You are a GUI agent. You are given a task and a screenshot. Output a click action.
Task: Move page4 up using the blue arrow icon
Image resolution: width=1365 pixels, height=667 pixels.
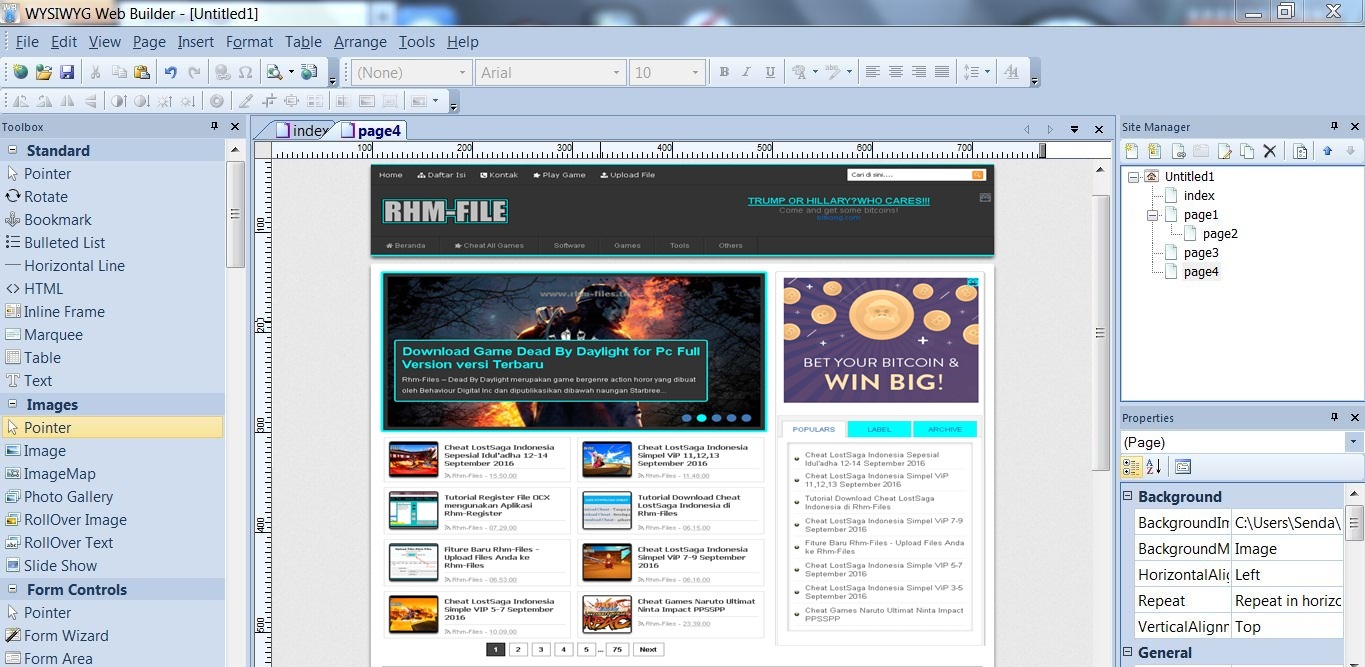pos(1328,150)
